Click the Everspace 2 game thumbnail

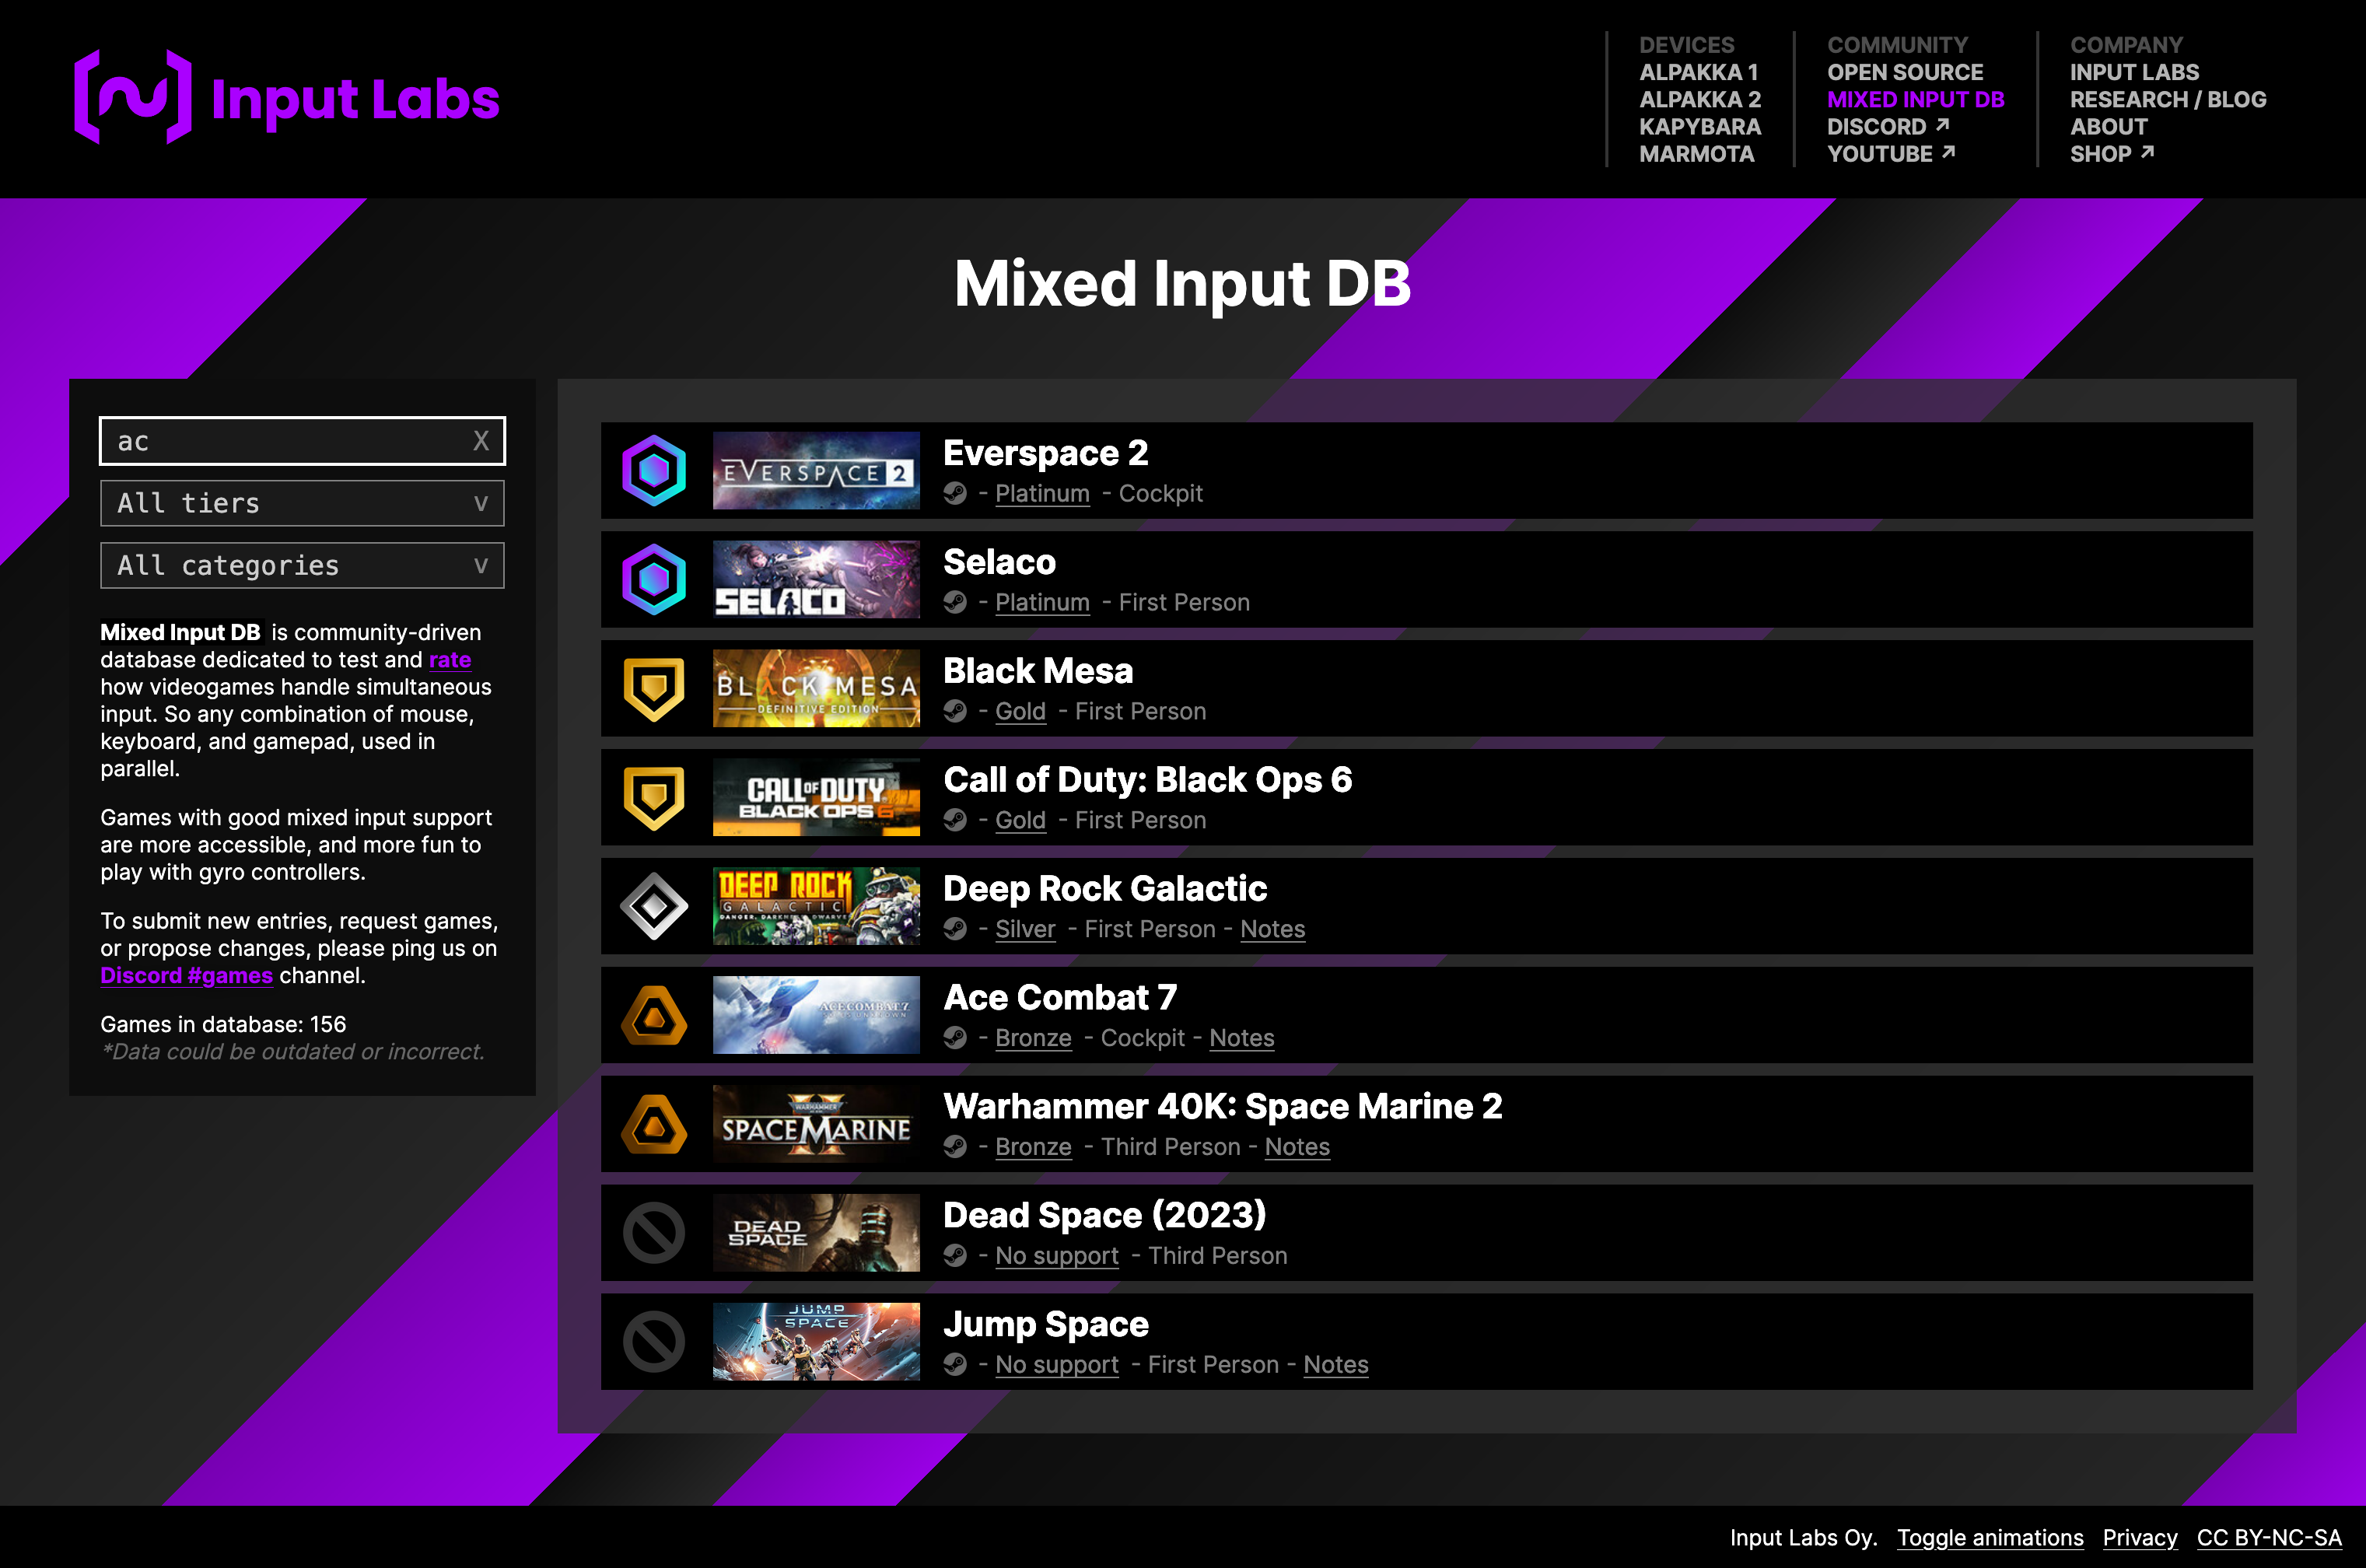[x=816, y=470]
